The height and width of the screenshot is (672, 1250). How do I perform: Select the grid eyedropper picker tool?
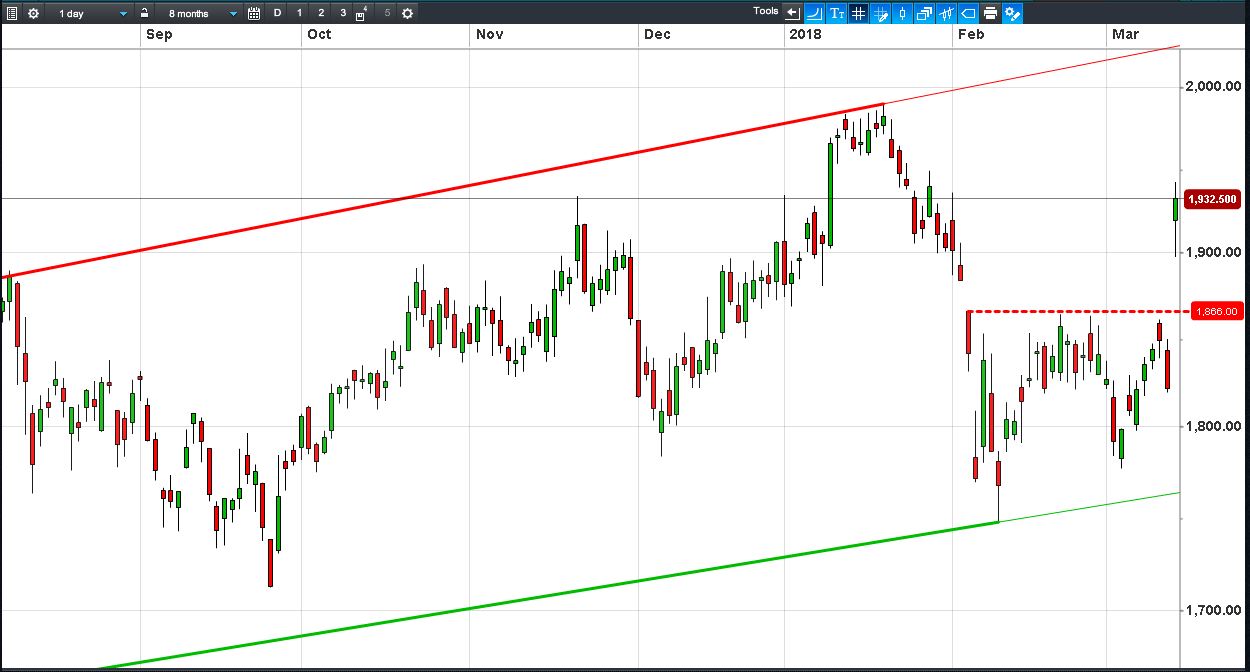click(x=880, y=13)
